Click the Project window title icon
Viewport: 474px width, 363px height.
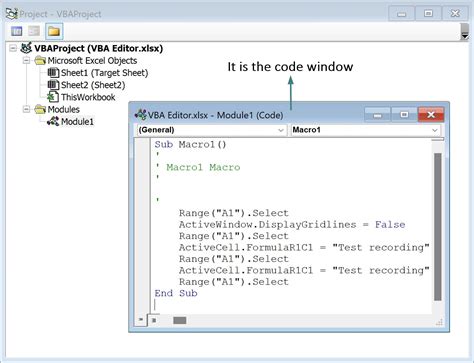(x=12, y=14)
